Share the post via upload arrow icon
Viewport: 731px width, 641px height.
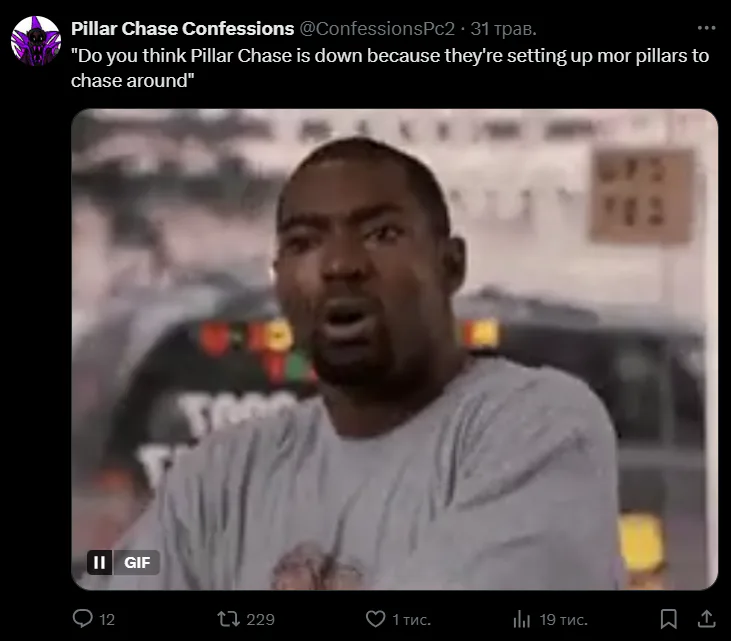pos(706,619)
